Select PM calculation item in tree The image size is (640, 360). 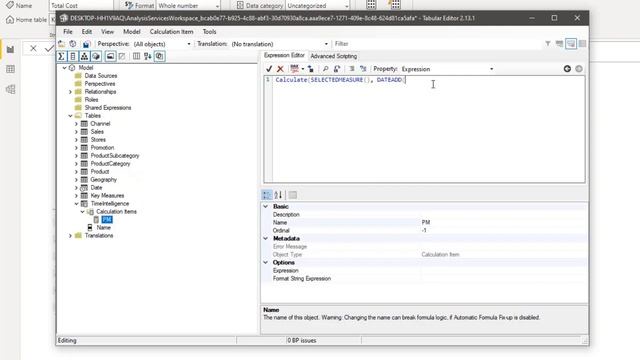(107, 220)
